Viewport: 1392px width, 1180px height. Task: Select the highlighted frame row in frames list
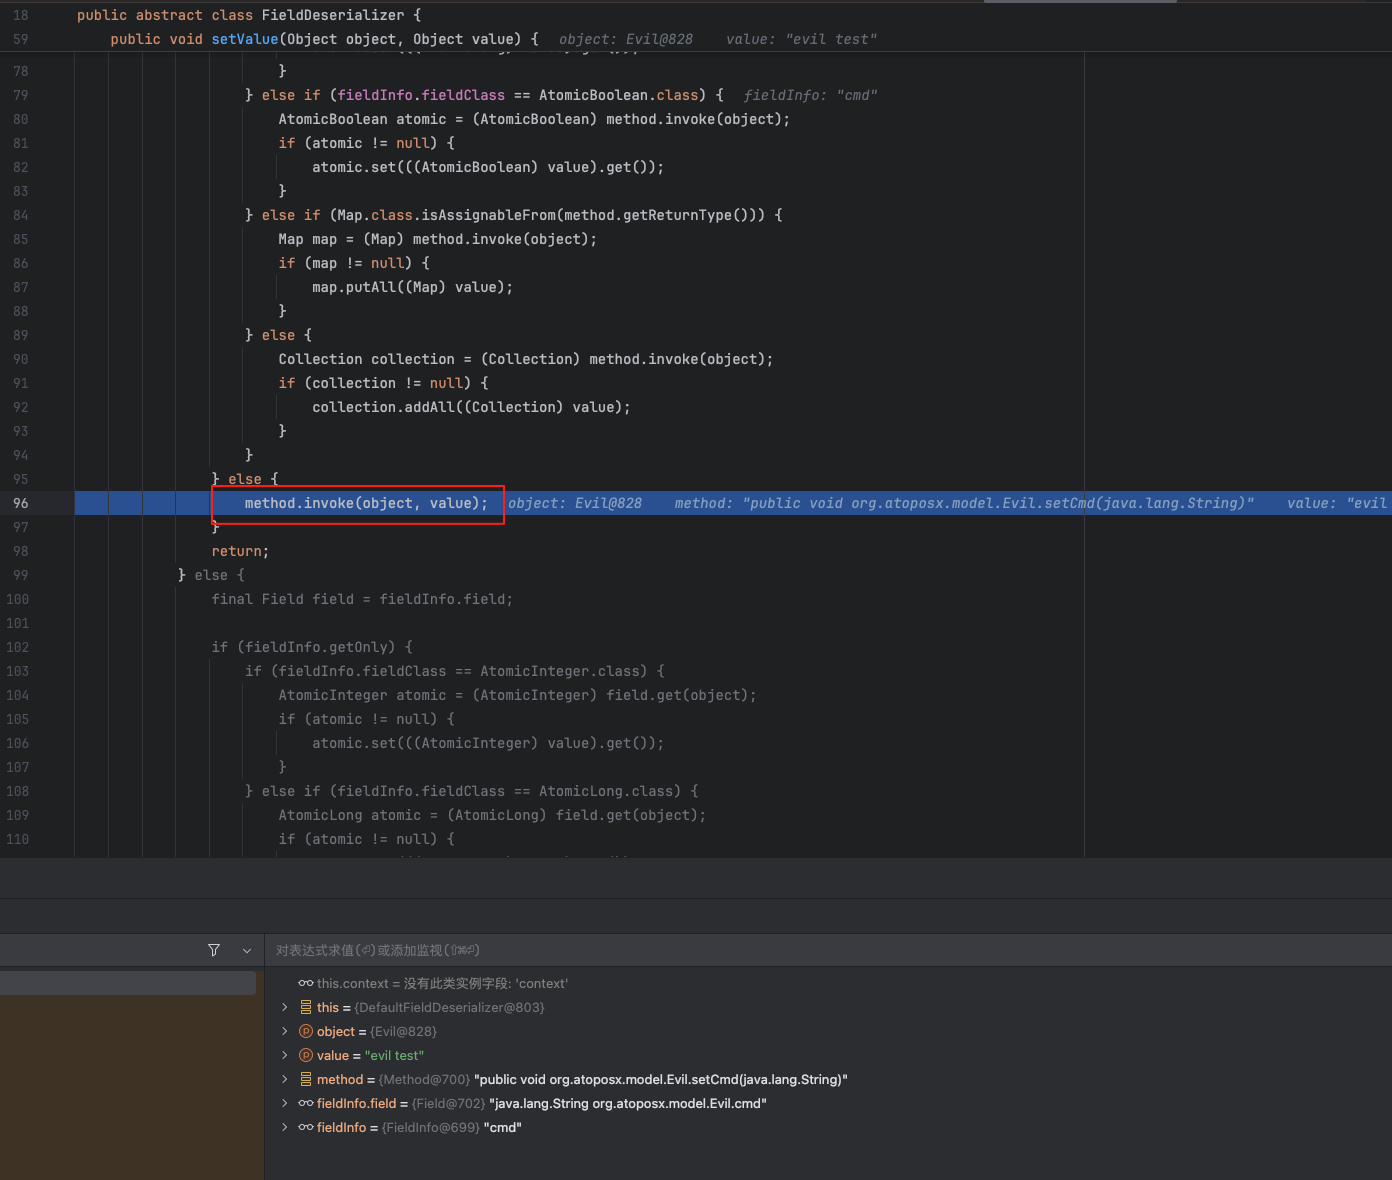point(128,983)
